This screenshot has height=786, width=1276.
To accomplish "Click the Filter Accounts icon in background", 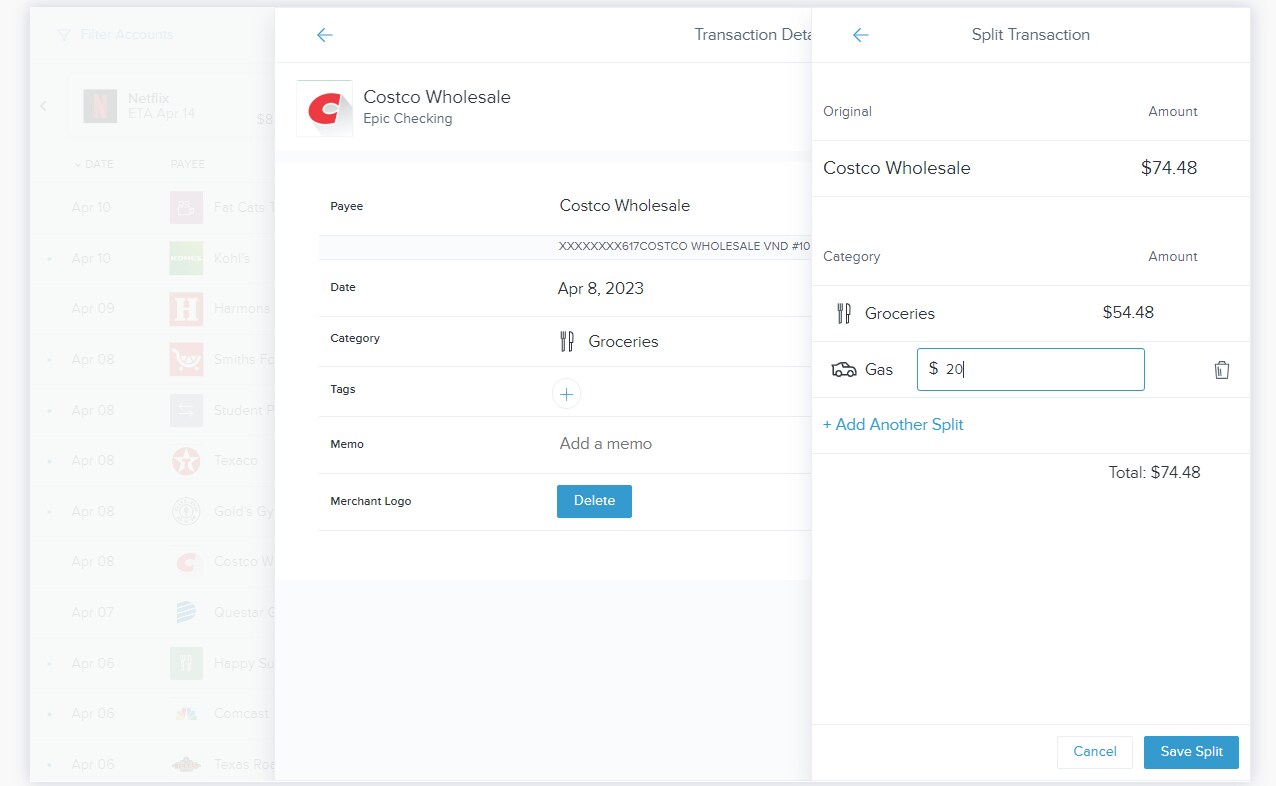I will [x=64, y=35].
